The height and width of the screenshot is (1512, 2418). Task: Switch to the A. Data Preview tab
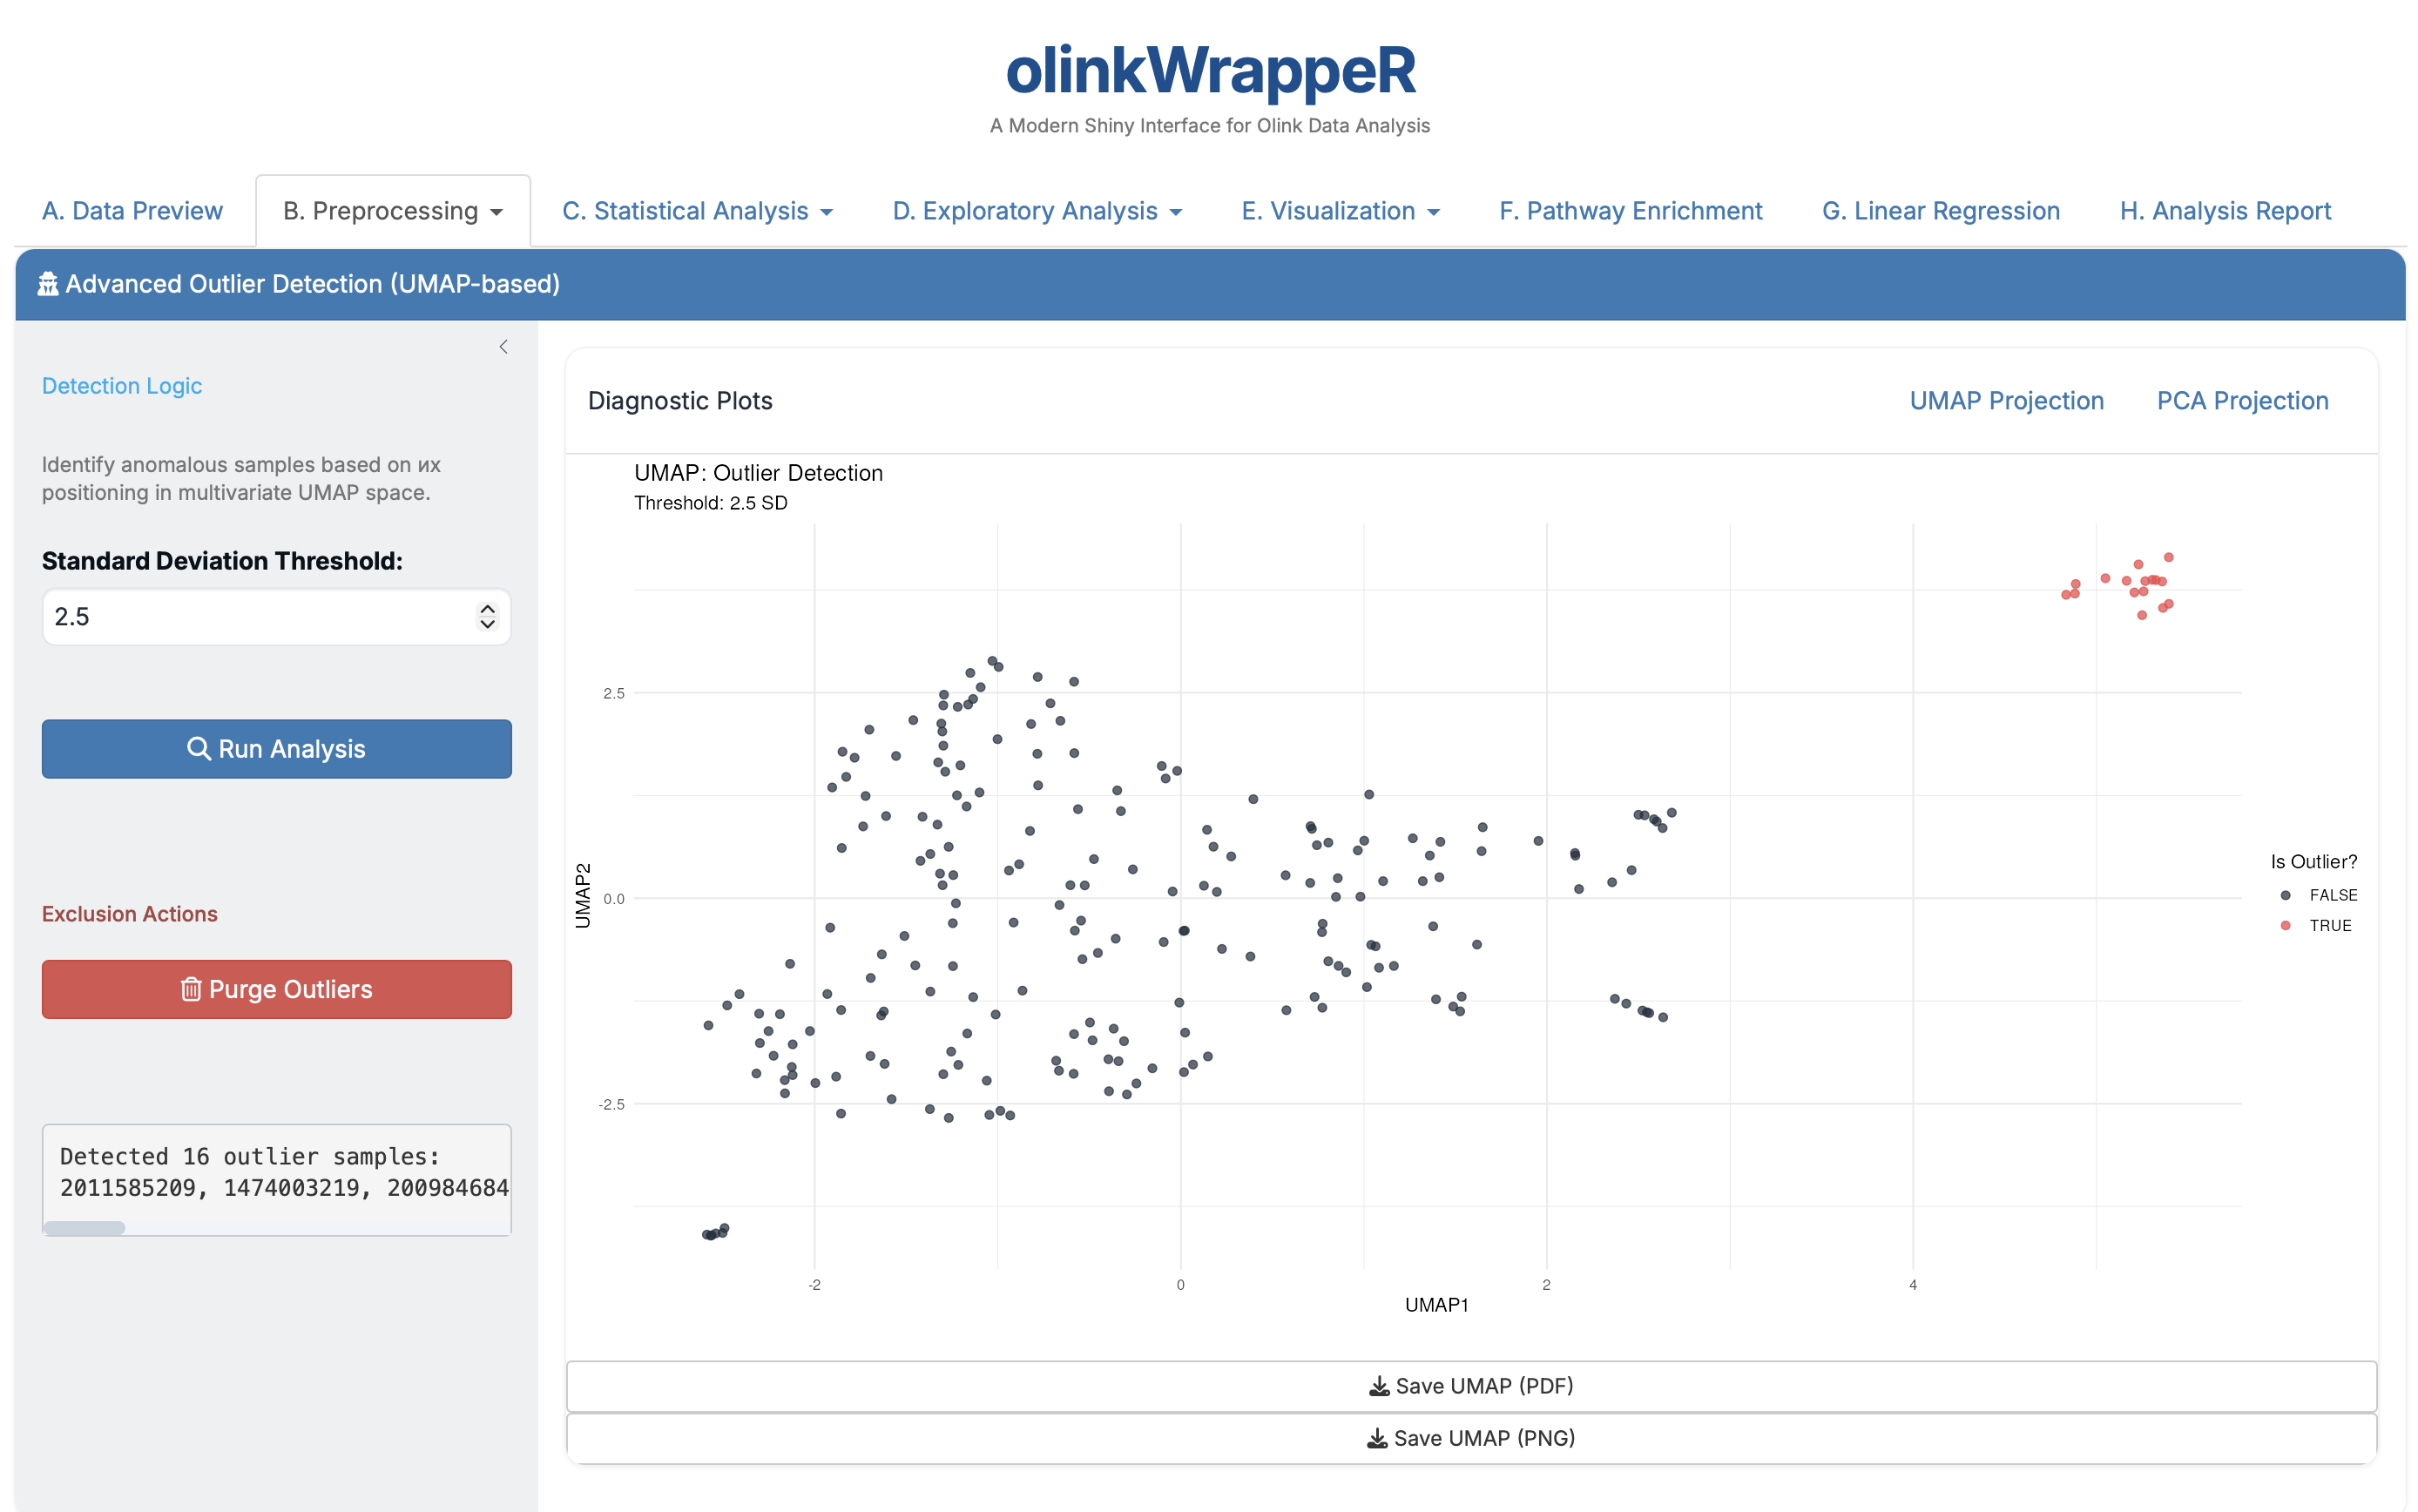point(131,210)
